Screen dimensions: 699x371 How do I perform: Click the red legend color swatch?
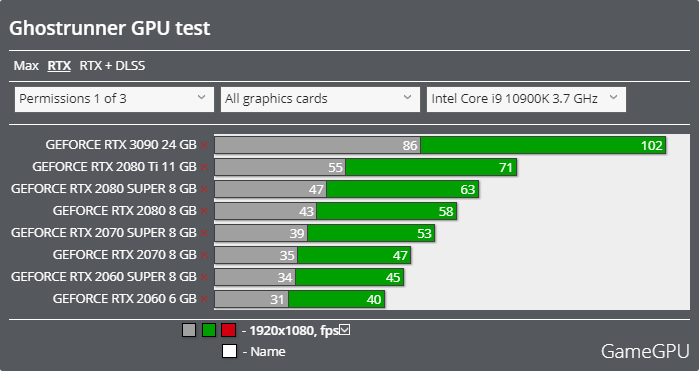(x=228, y=330)
